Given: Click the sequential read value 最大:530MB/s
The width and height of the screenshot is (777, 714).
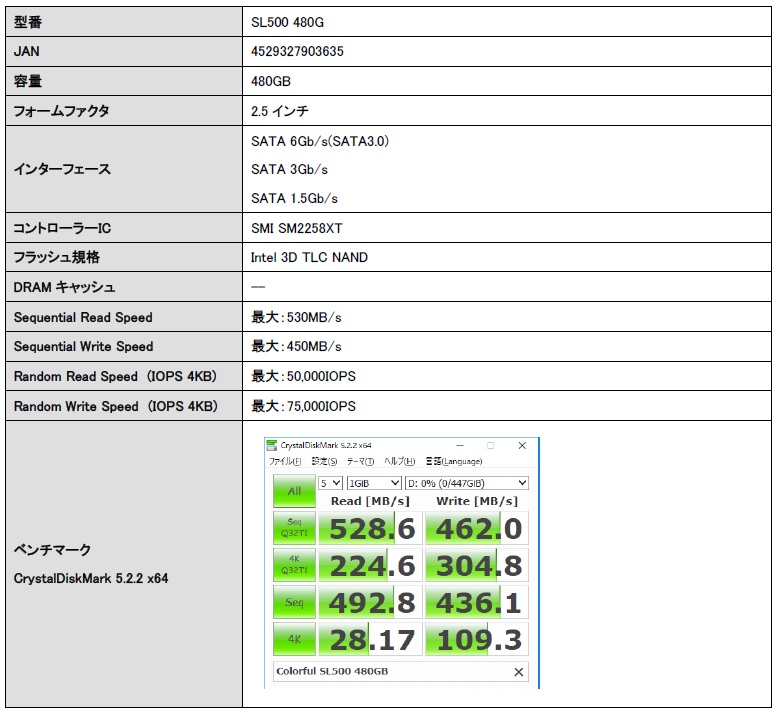Looking at the screenshot, I should click(x=296, y=317).
